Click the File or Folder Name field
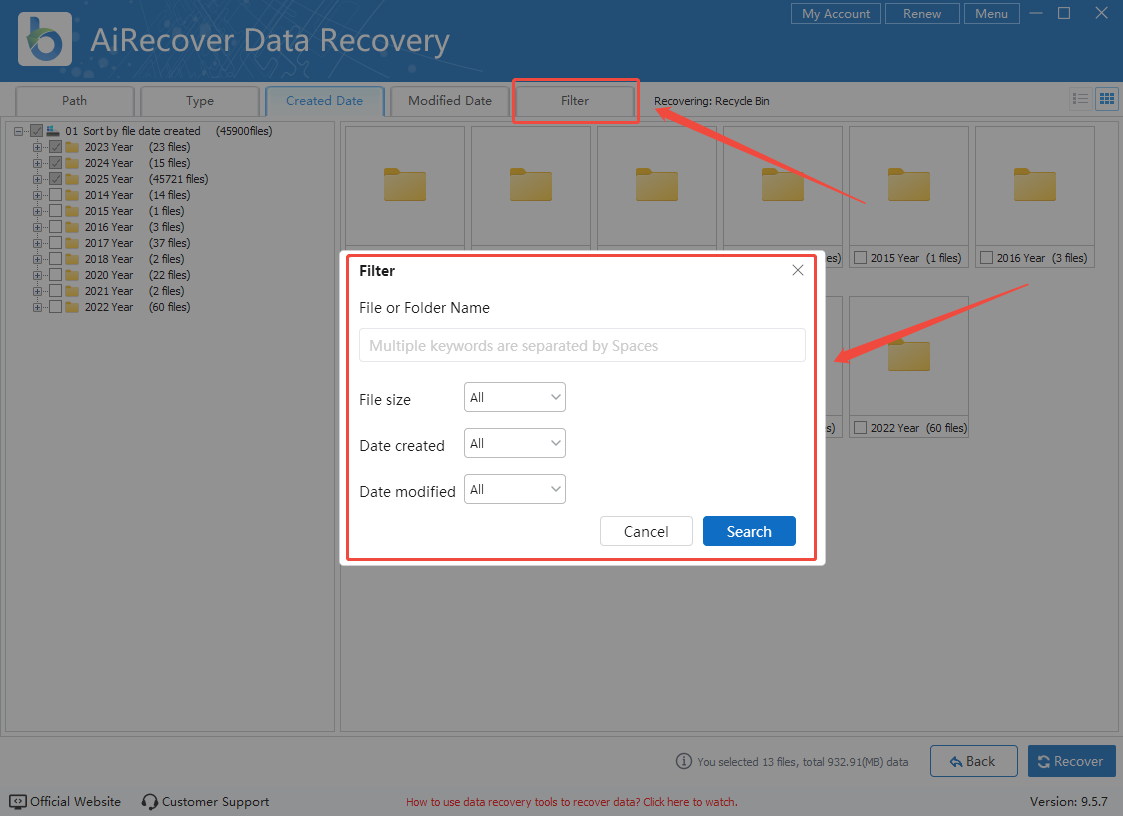Image resolution: width=1123 pixels, height=816 pixels. pos(582,345)
